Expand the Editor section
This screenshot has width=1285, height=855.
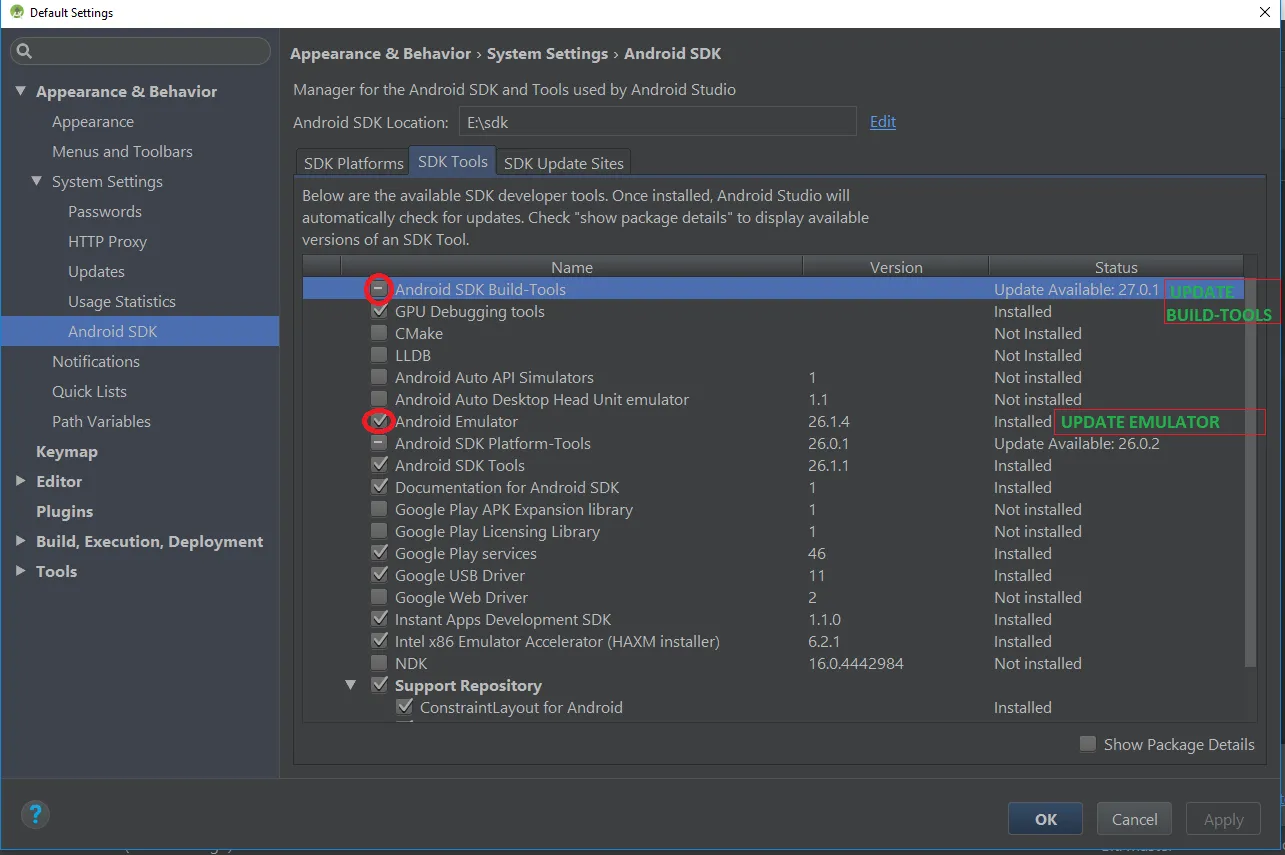coord(21,482)
